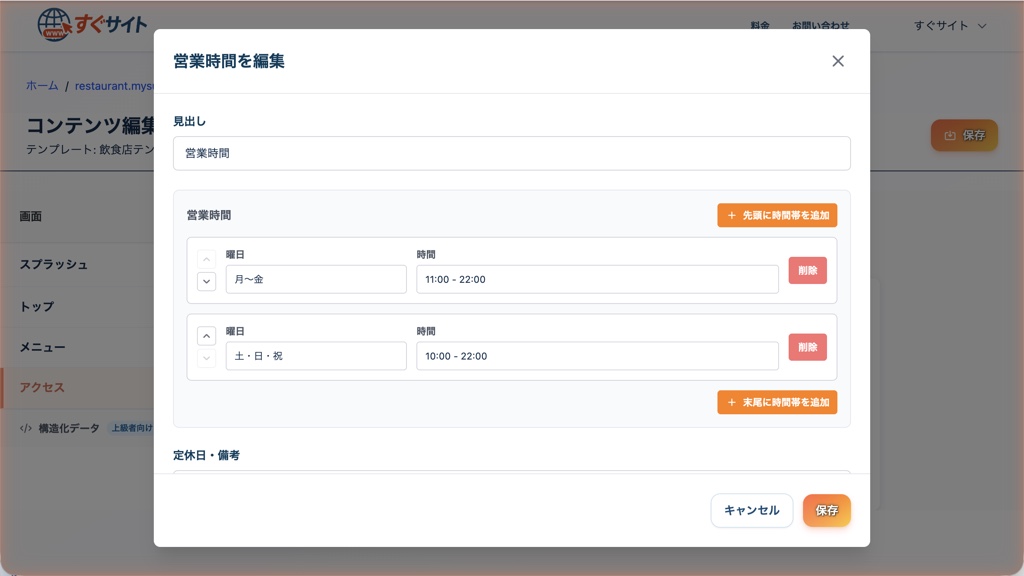Click 末尾に時間帯を追加 button
The height and width of the screenshot is (576, 1024).
point(777,402)
